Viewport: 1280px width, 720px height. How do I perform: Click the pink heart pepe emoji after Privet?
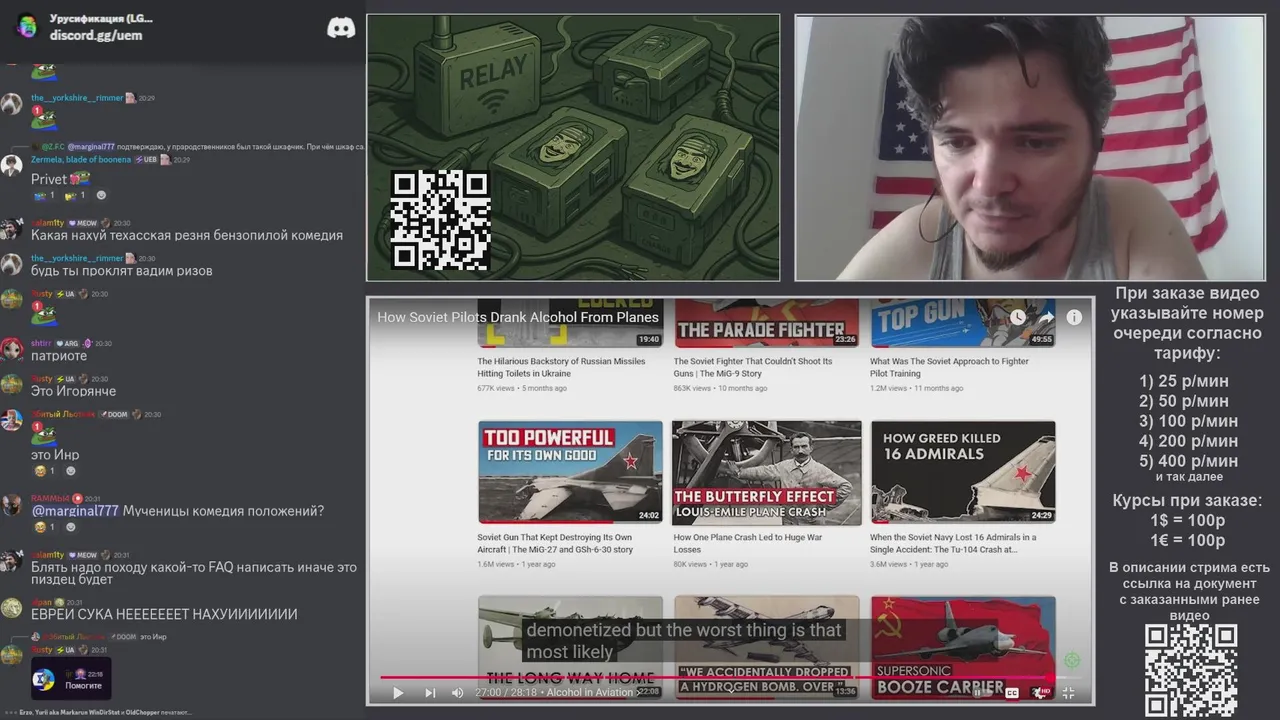pyautogui.click(x=80, y=179)
